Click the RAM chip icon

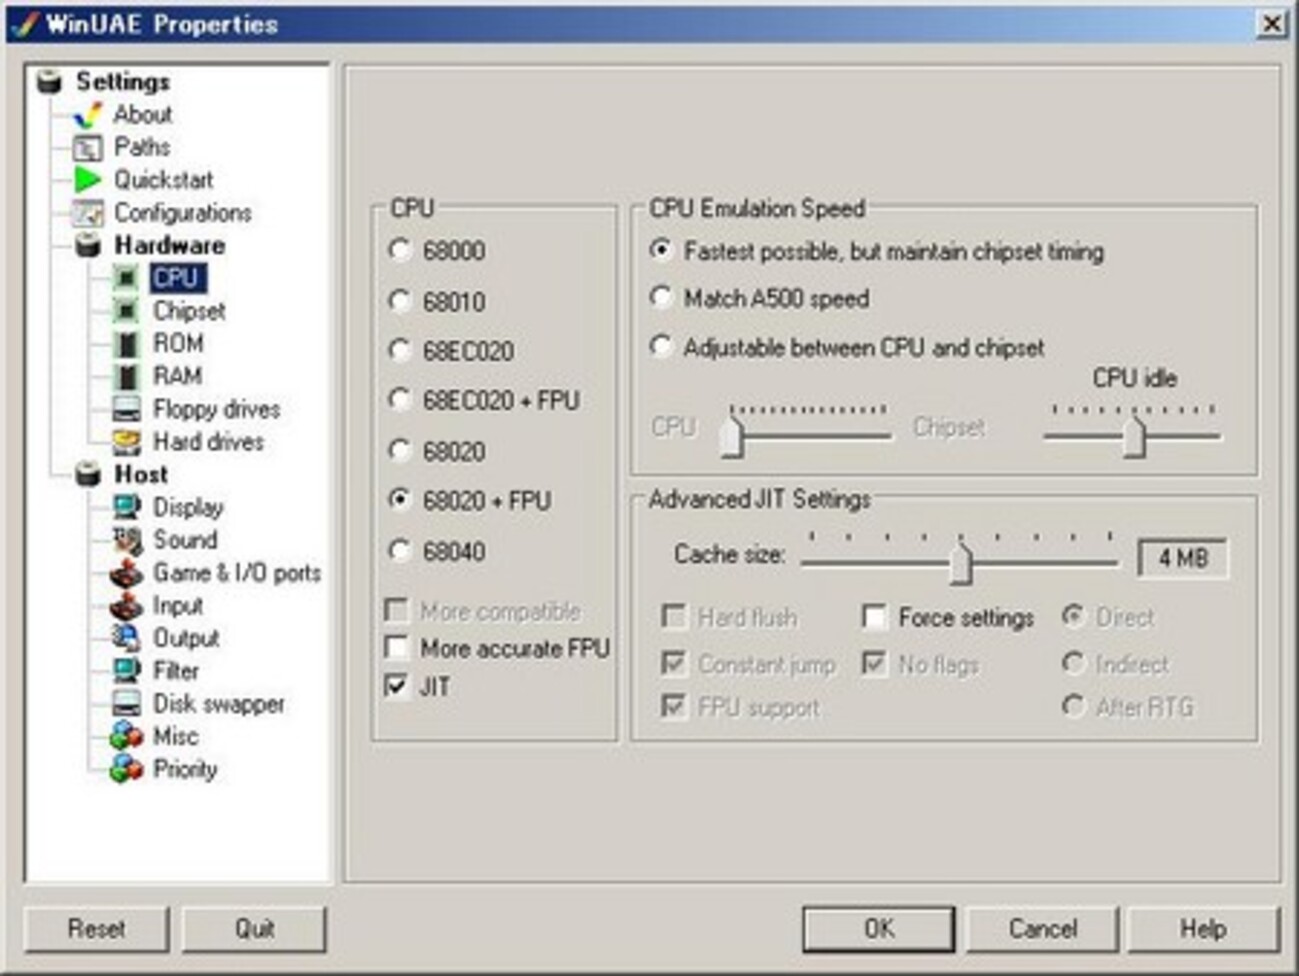[x=126, y=377]
